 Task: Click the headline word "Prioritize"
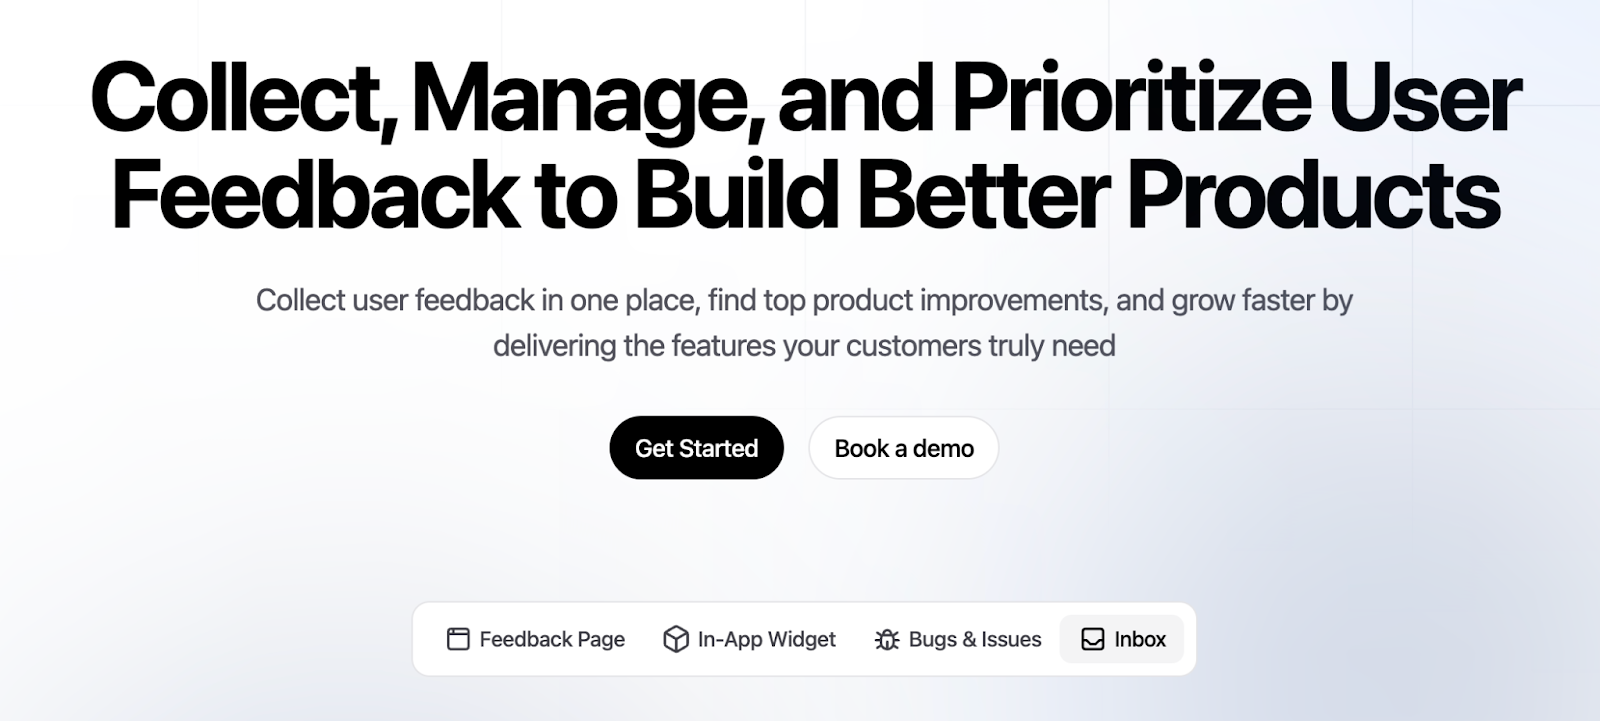click(x=1130, y=100)
